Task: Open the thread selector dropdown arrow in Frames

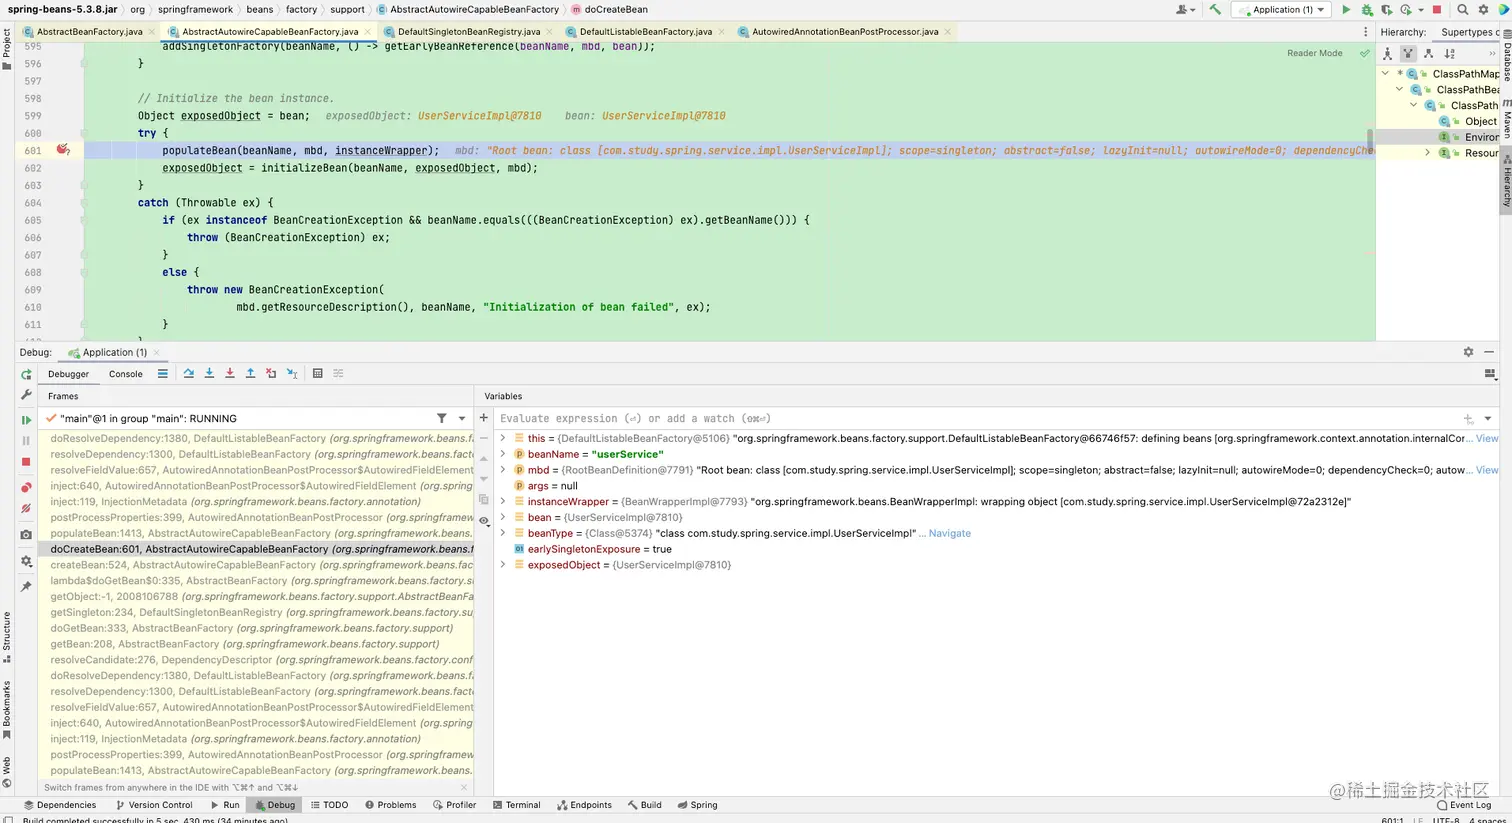Action: [x=462, y=418]
